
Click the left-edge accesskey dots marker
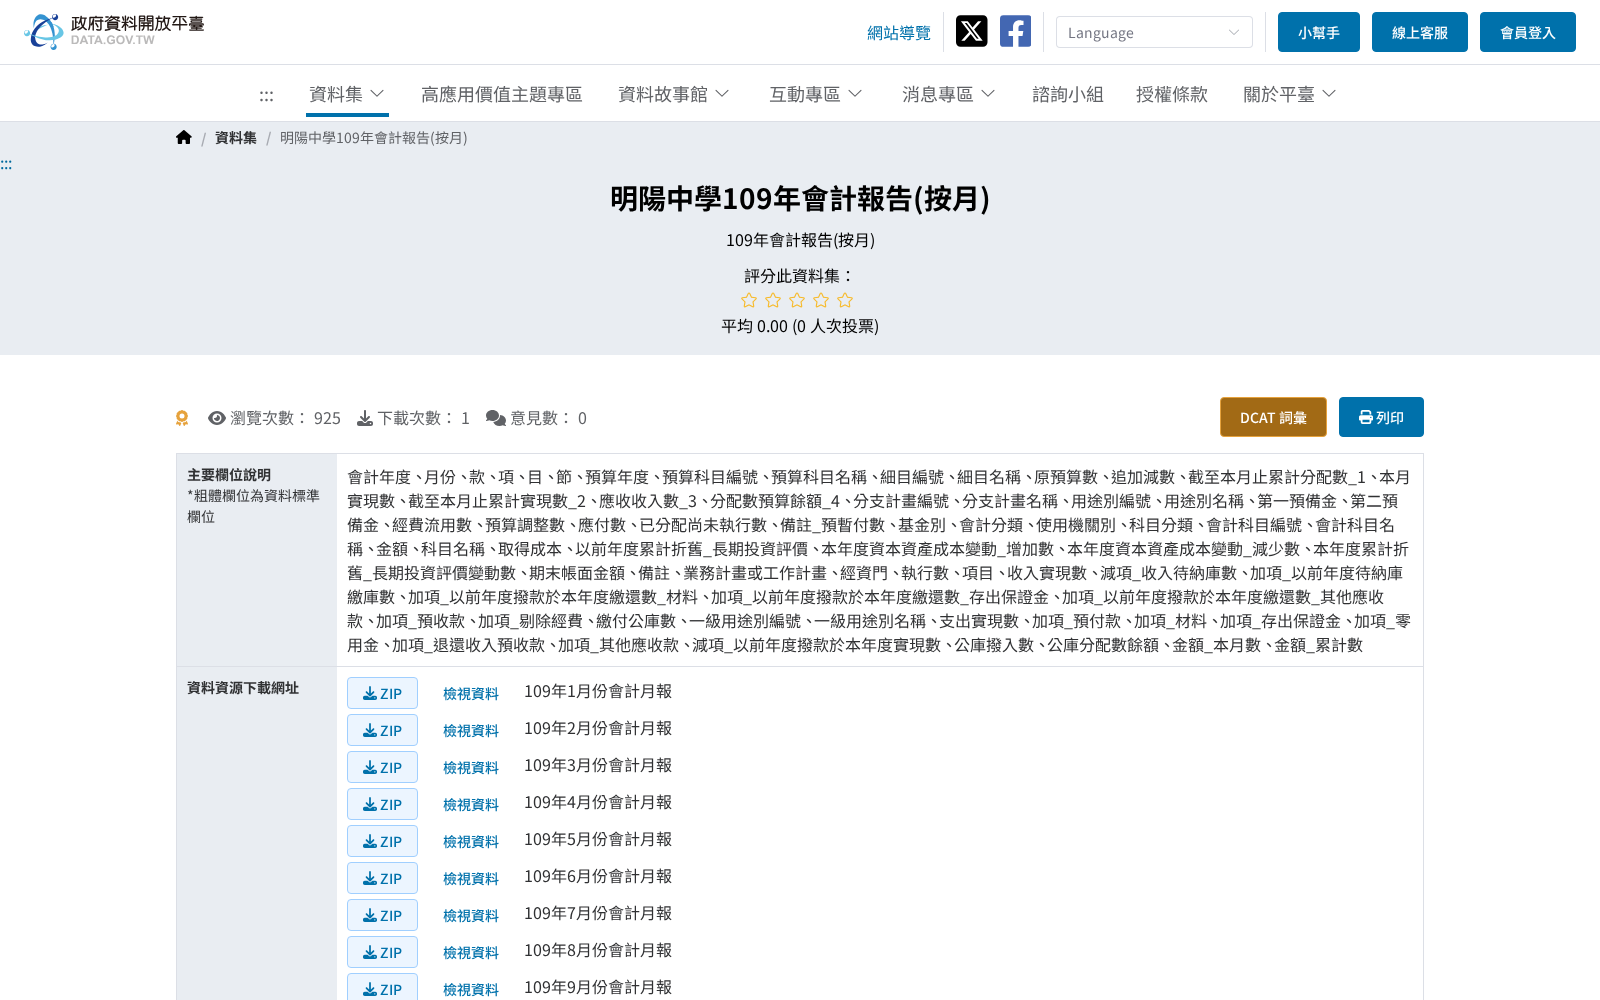click(6, 165)
